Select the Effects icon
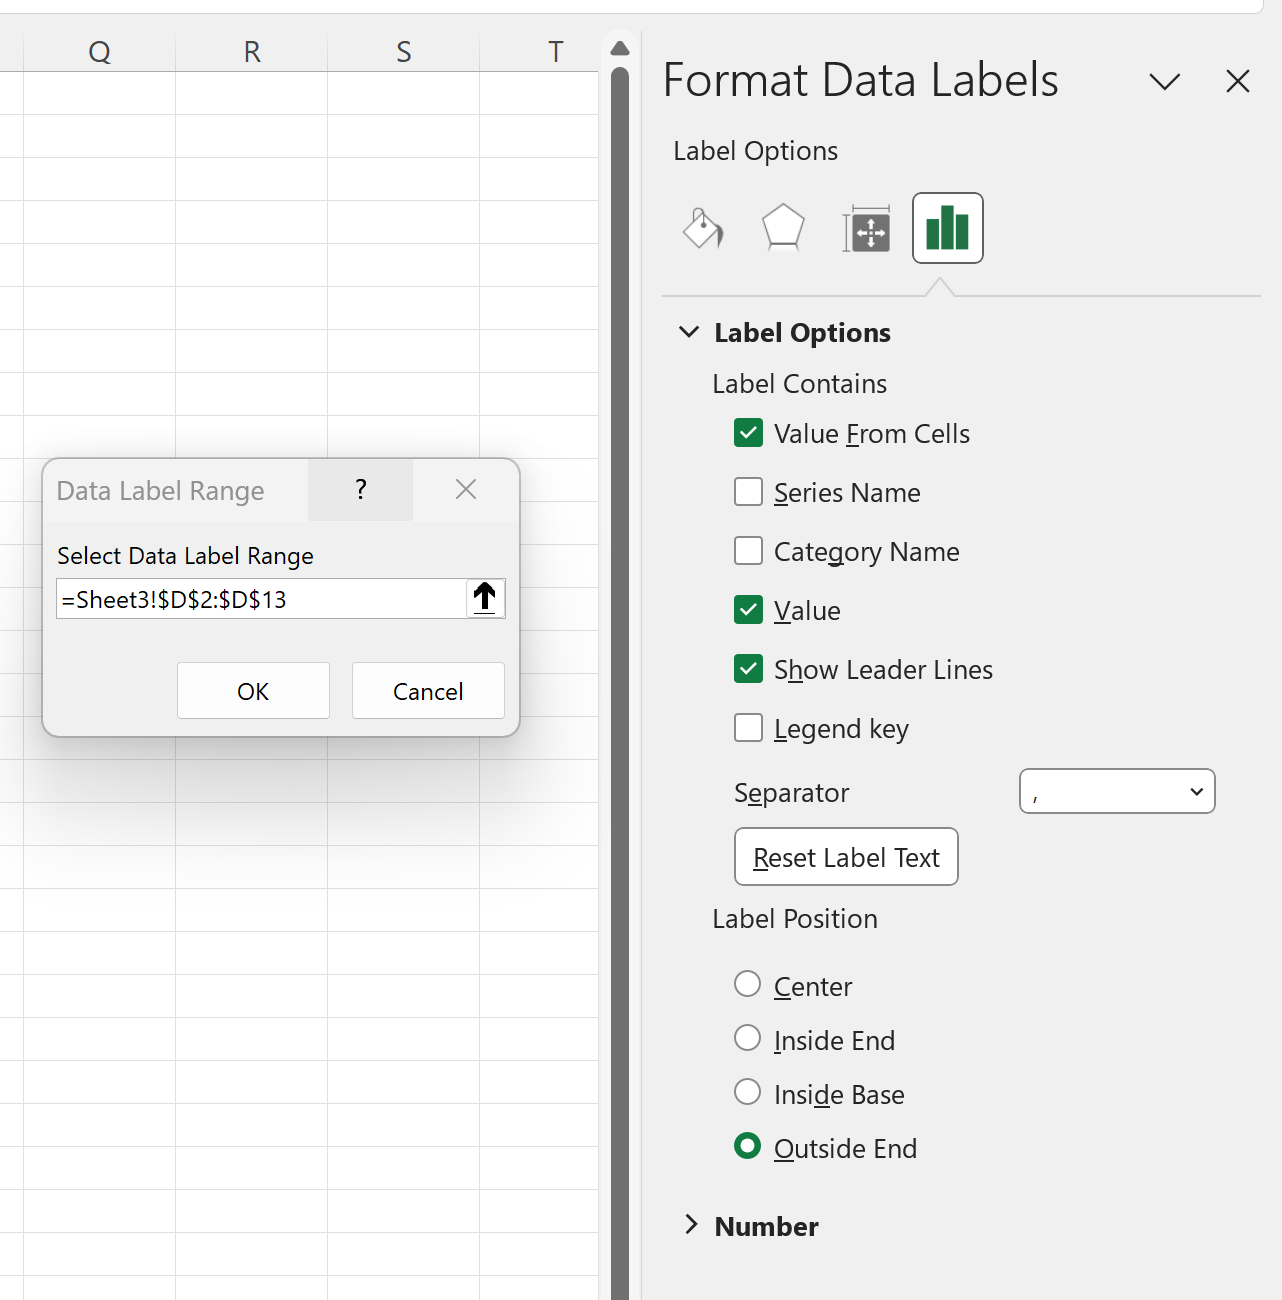The width and height of the screenshot is (1282, 1300). coord(783,228)
